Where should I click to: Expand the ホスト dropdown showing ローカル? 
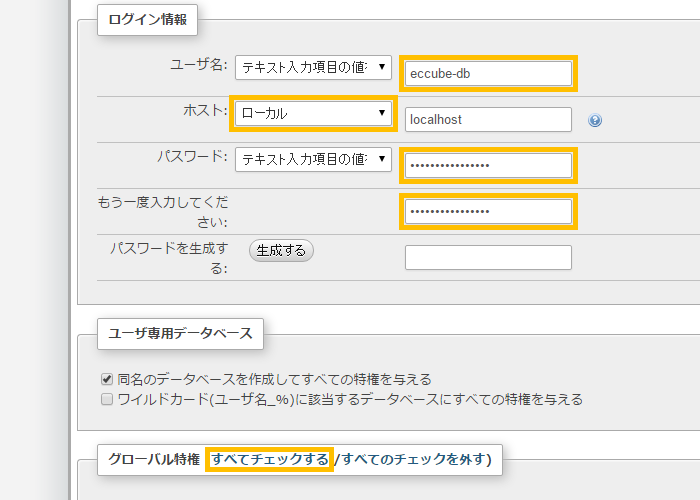tap(311, 113)
